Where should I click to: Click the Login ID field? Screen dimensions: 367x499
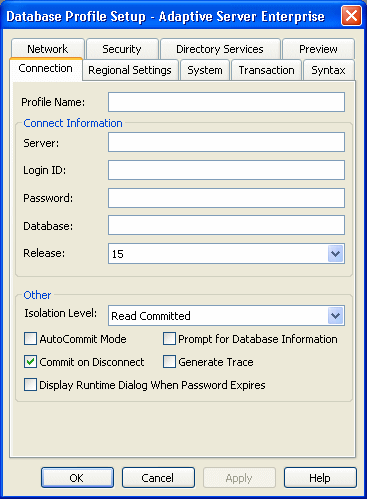[x=226, y=170]
